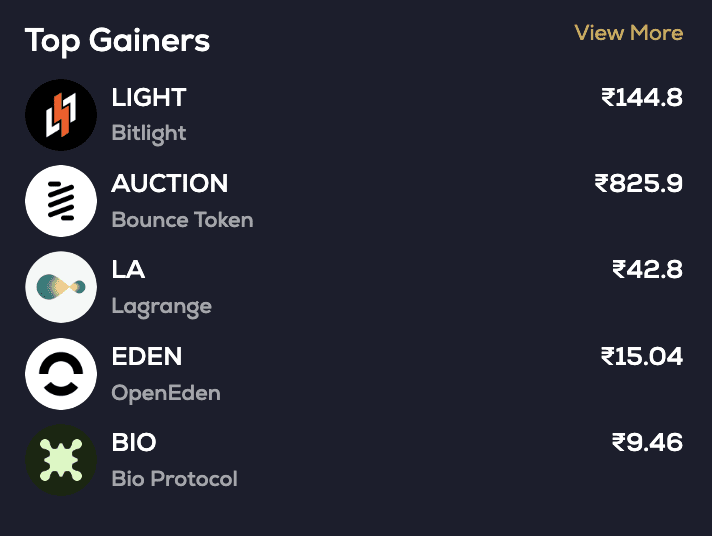712x536 pixels.
Task: Click the Bounce Token subtitle text
Action: click(x=182, y=220)
